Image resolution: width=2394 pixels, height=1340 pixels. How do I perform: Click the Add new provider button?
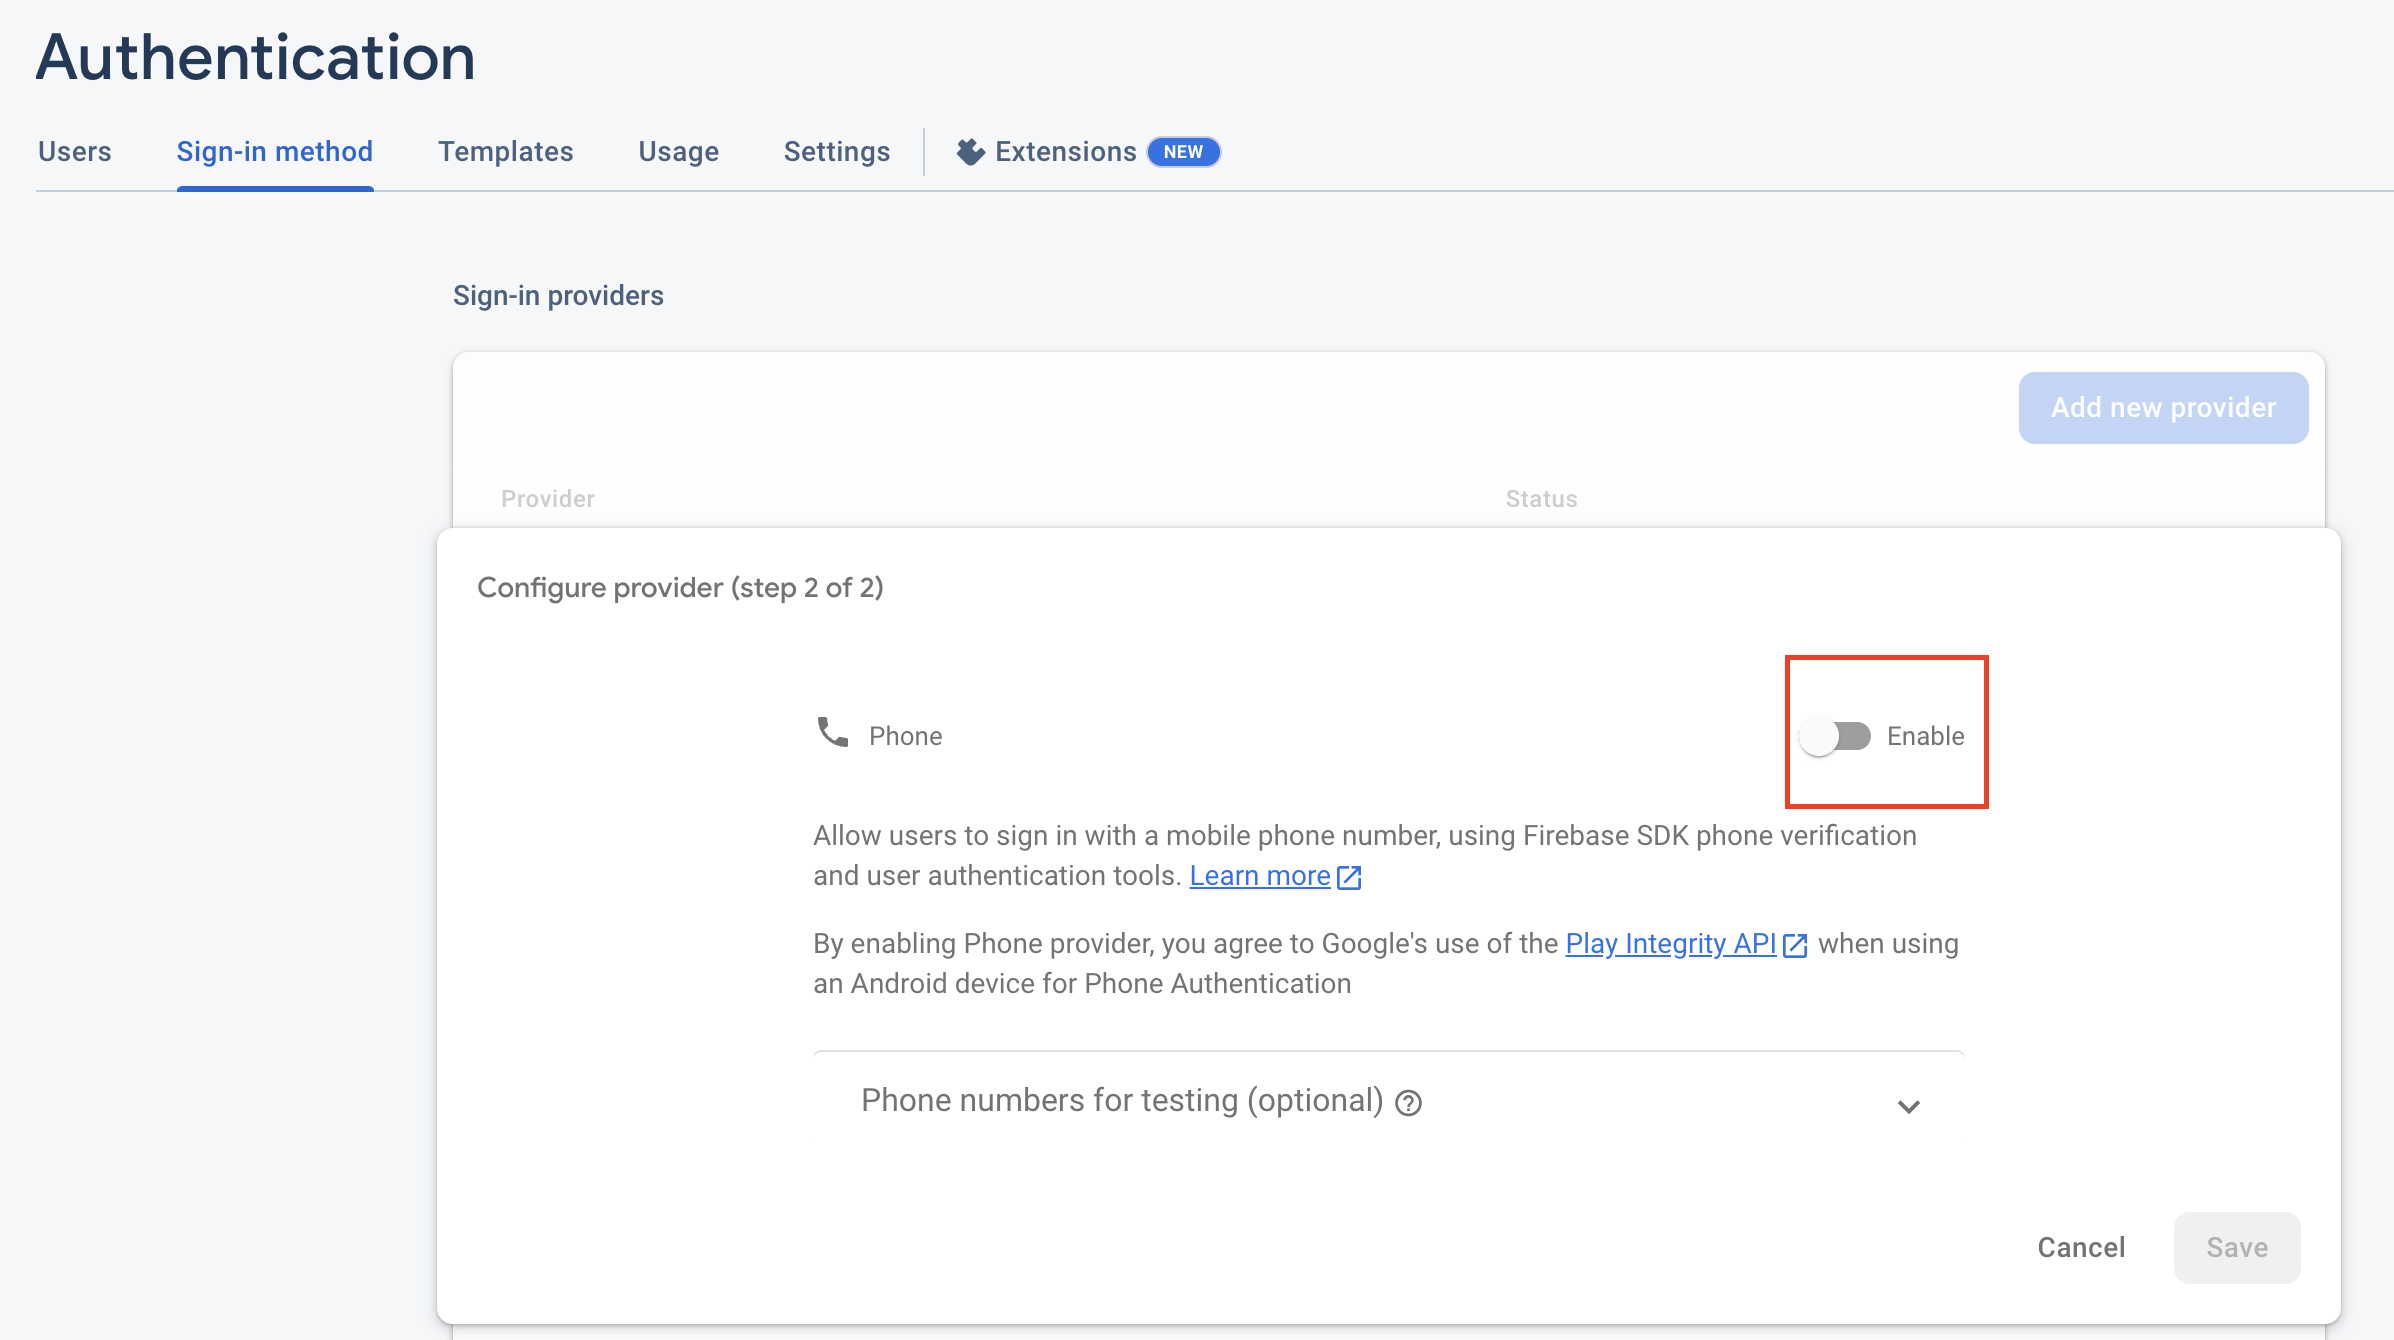(2163, 408)
